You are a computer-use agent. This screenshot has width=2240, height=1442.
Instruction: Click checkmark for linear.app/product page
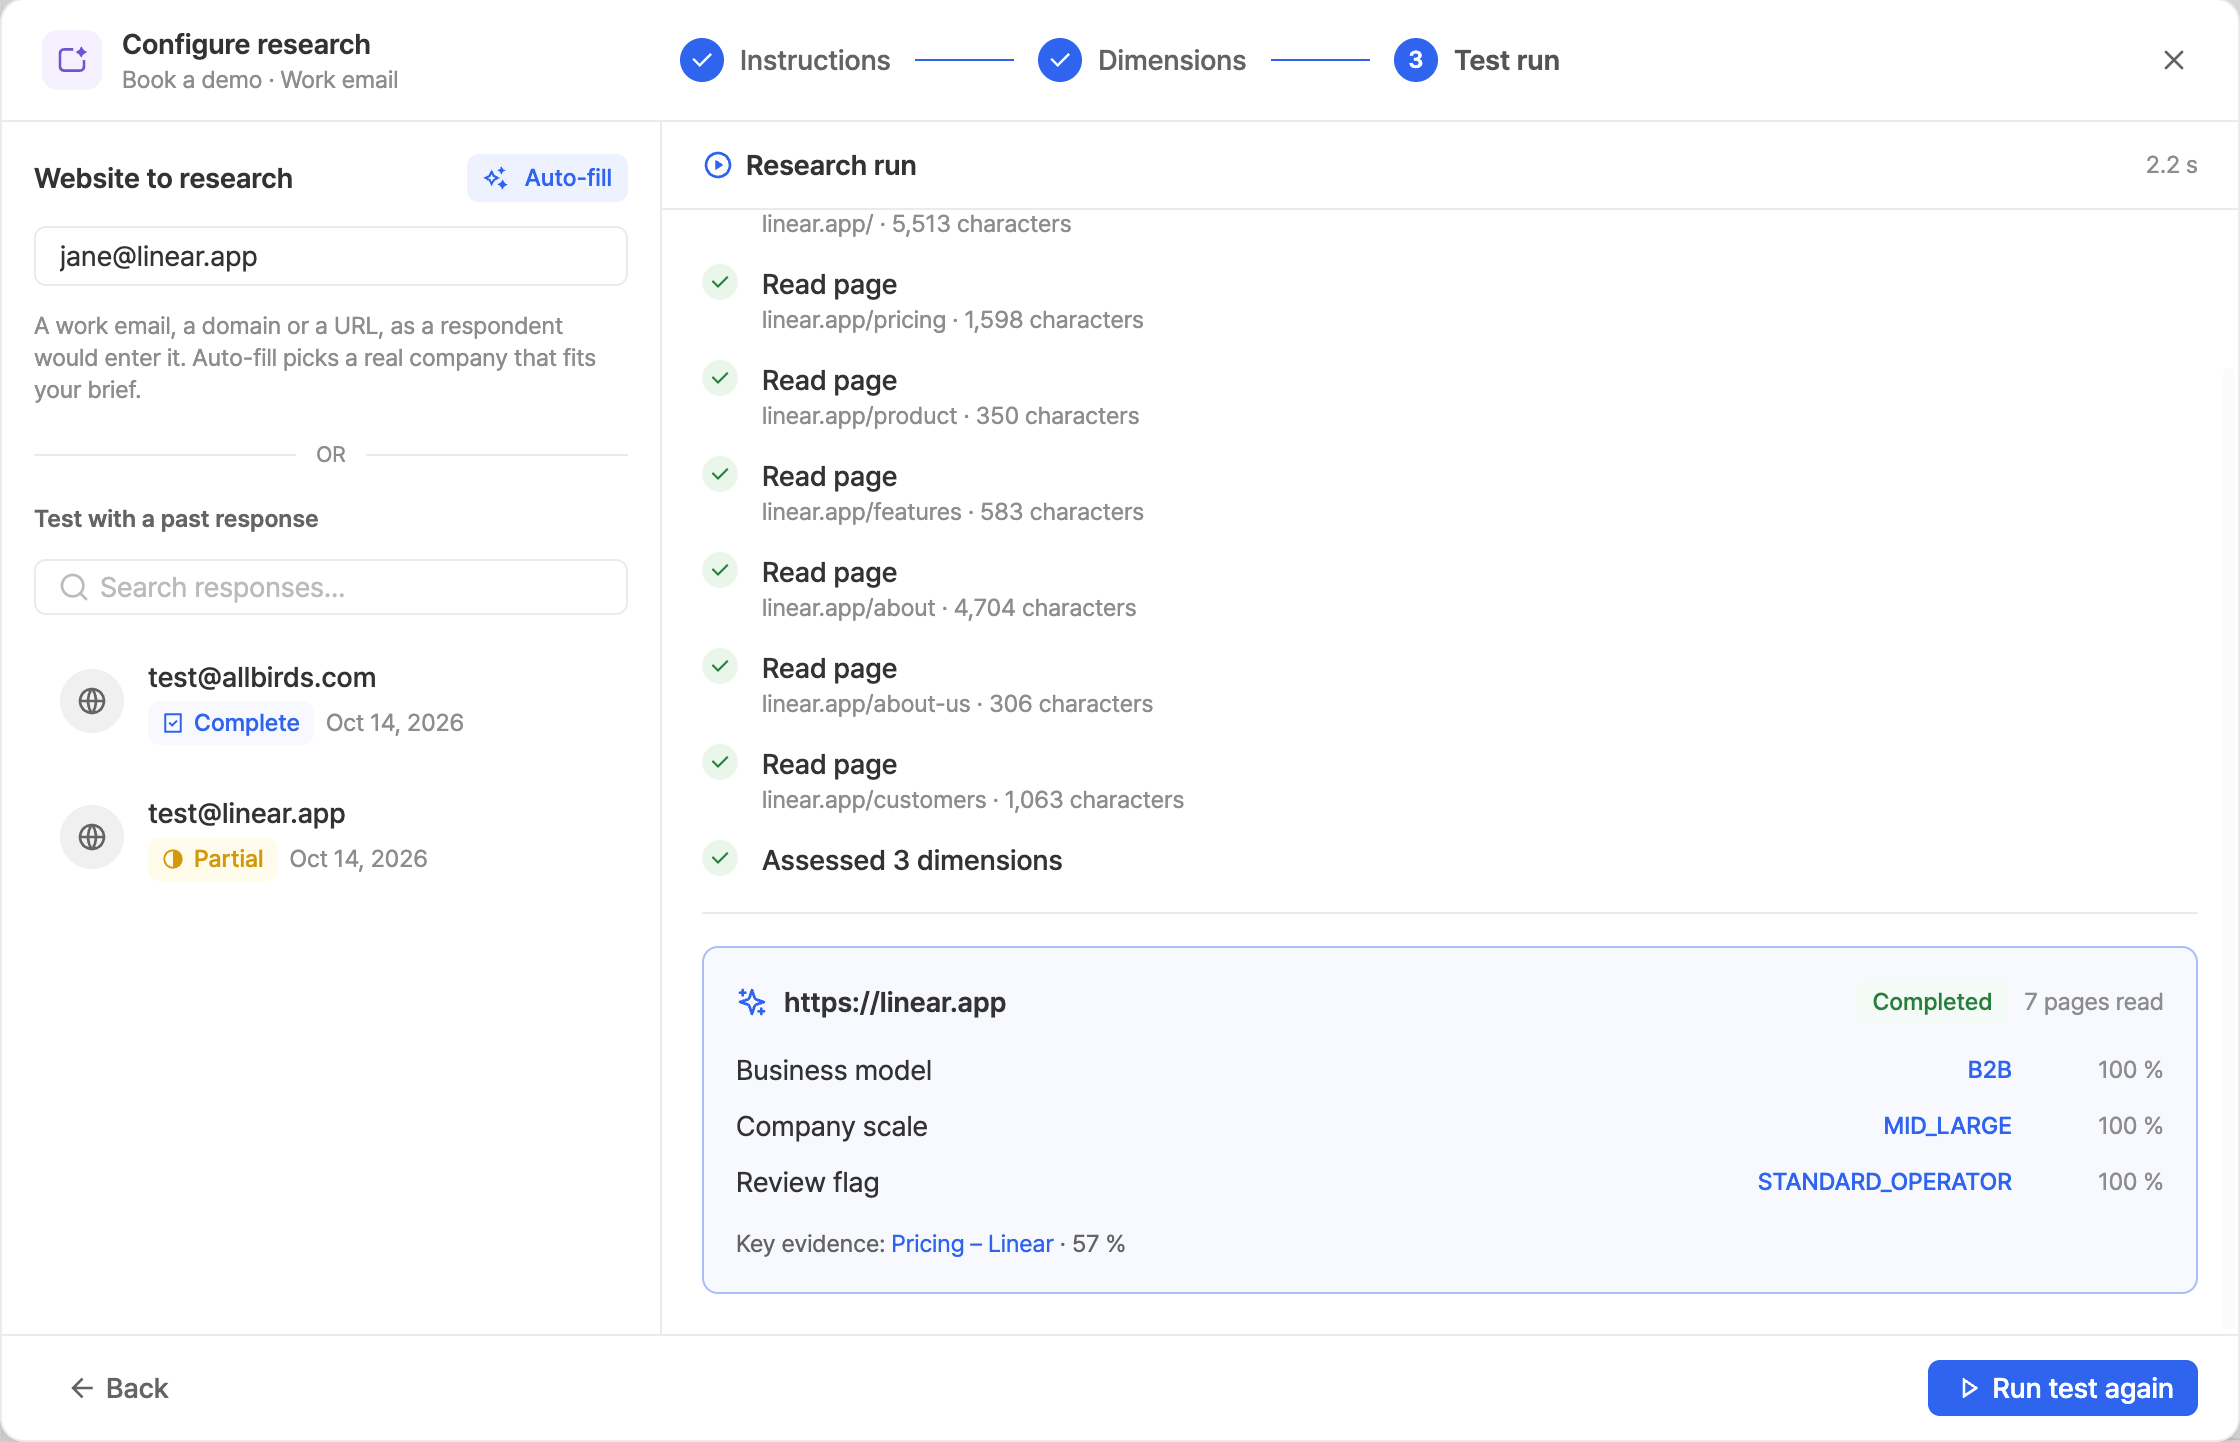coord(720,379)
